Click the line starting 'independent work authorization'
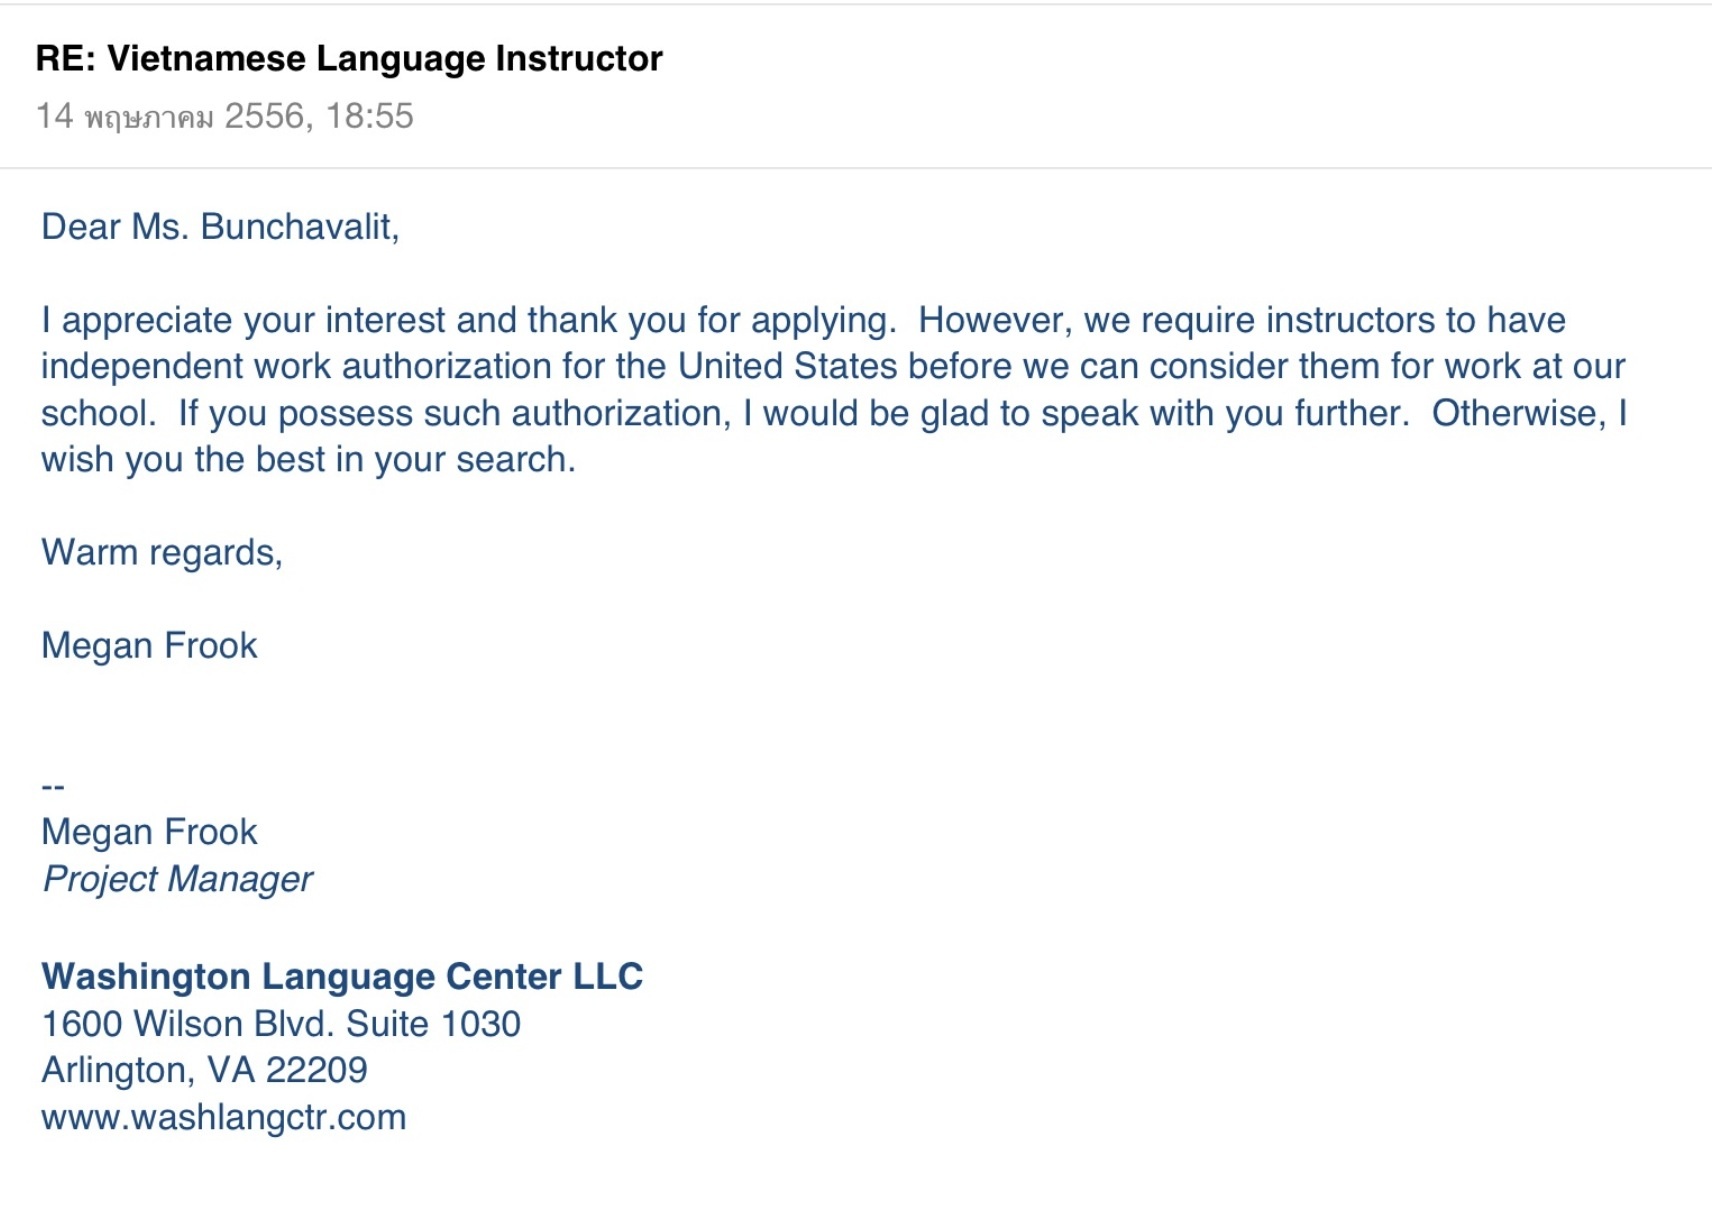 pyautogui.click(x=833, y=366)
